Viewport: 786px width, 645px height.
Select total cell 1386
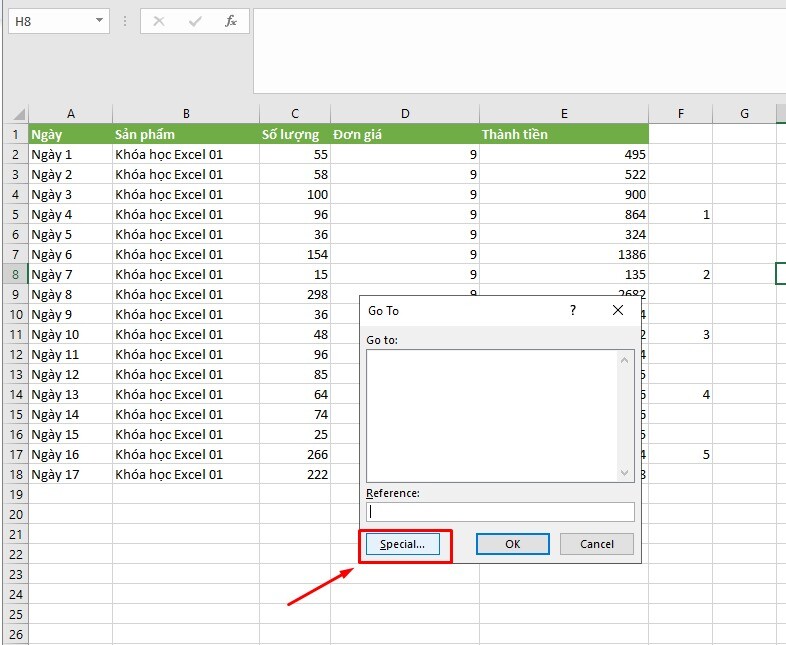[564, 254]
